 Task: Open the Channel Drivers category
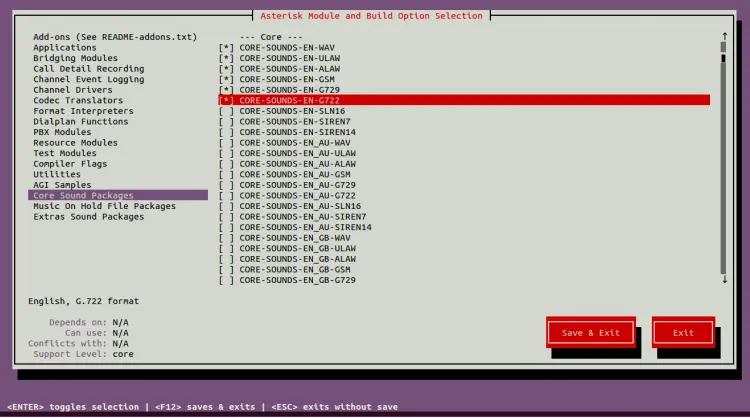[x=73, y=89]
